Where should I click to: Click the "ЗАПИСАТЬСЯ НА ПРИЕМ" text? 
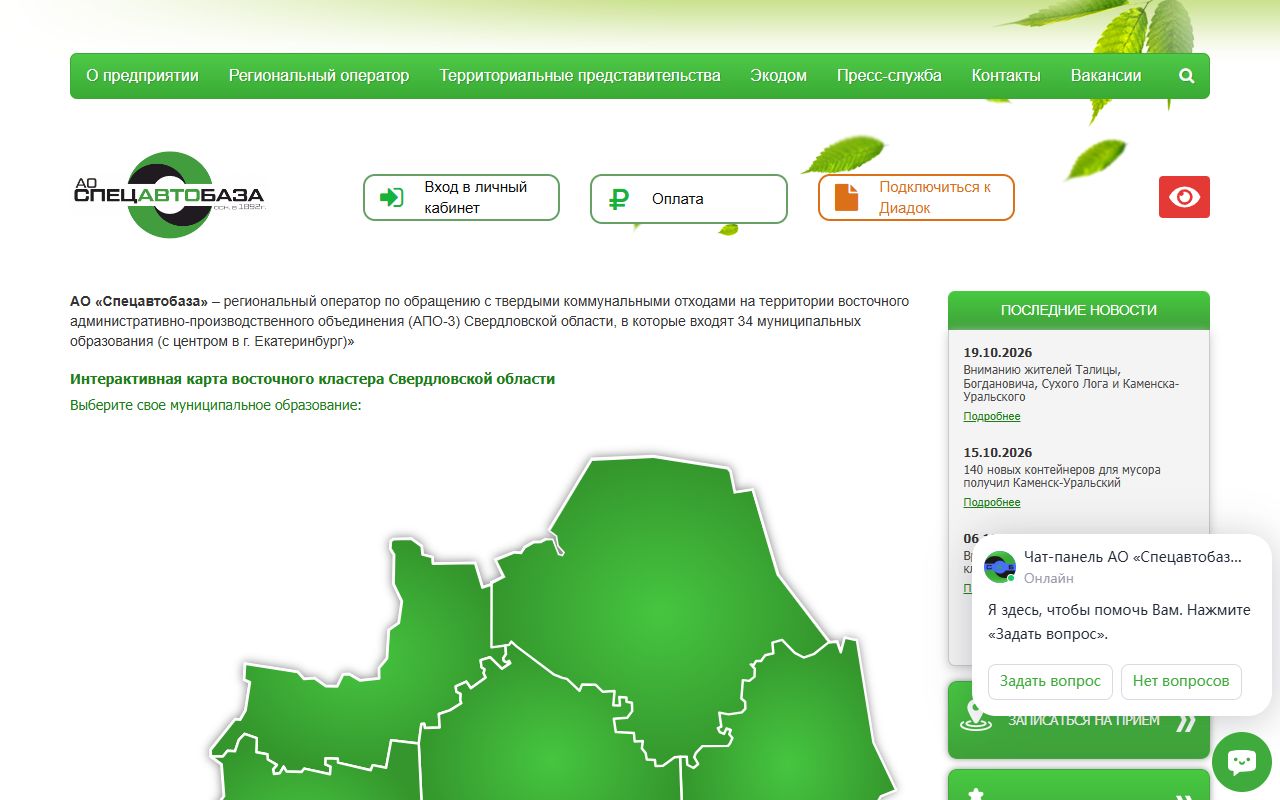[1084, 720]
